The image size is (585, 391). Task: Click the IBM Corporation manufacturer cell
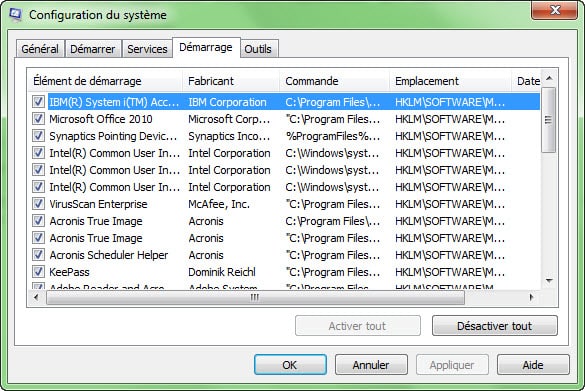tap(227, 102)
